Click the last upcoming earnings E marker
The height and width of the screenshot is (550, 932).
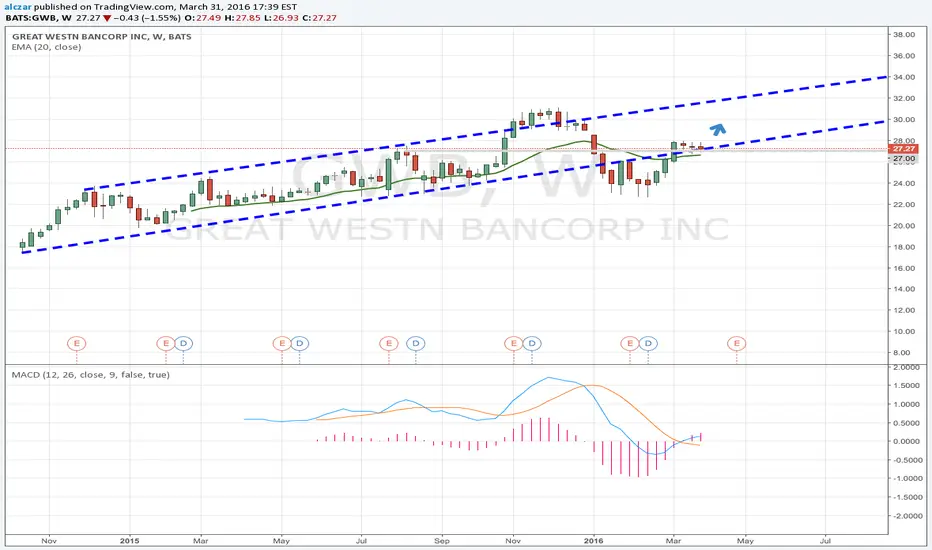tap(736, 343)
